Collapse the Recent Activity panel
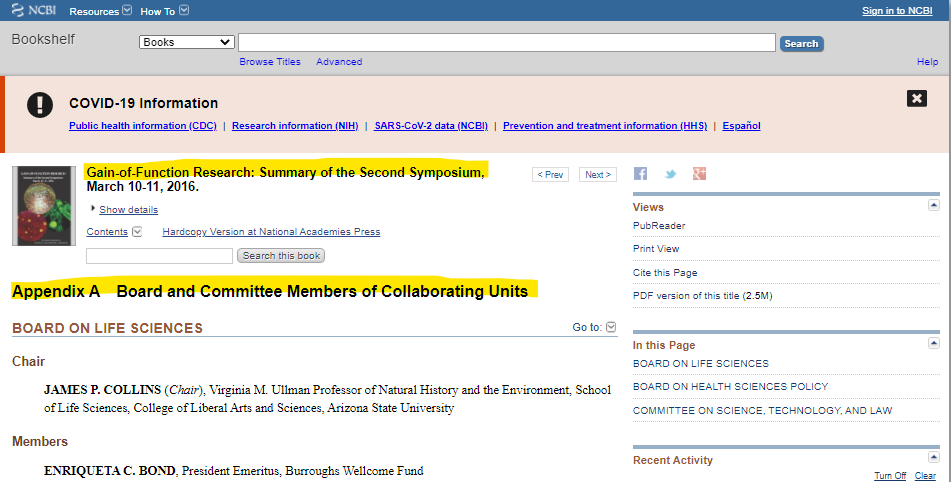 tap(933, 457)
